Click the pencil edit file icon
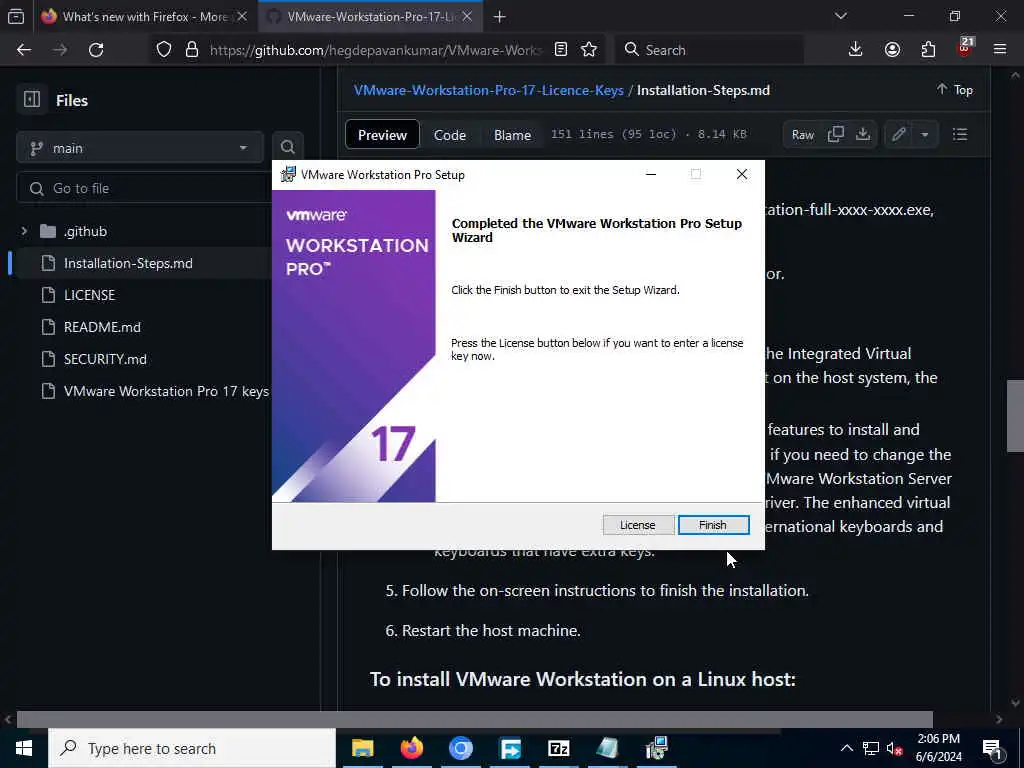This screenshot has height=768, width=1024. coord(899,135)
